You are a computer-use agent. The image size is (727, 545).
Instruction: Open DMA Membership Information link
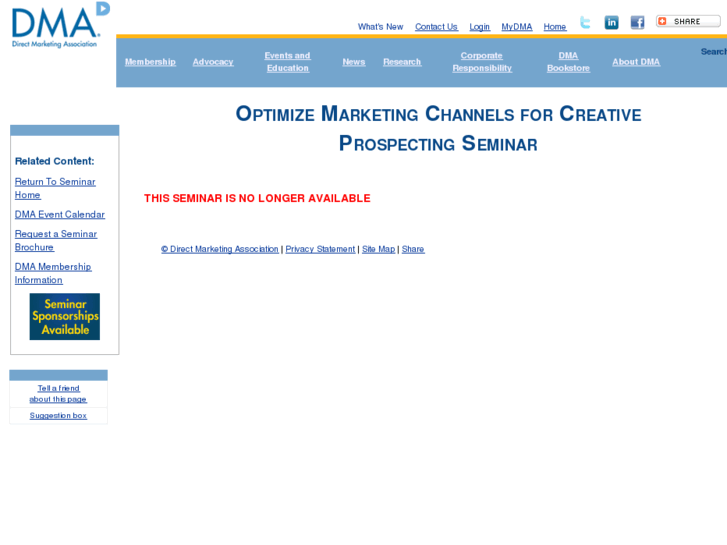(53, 273)
